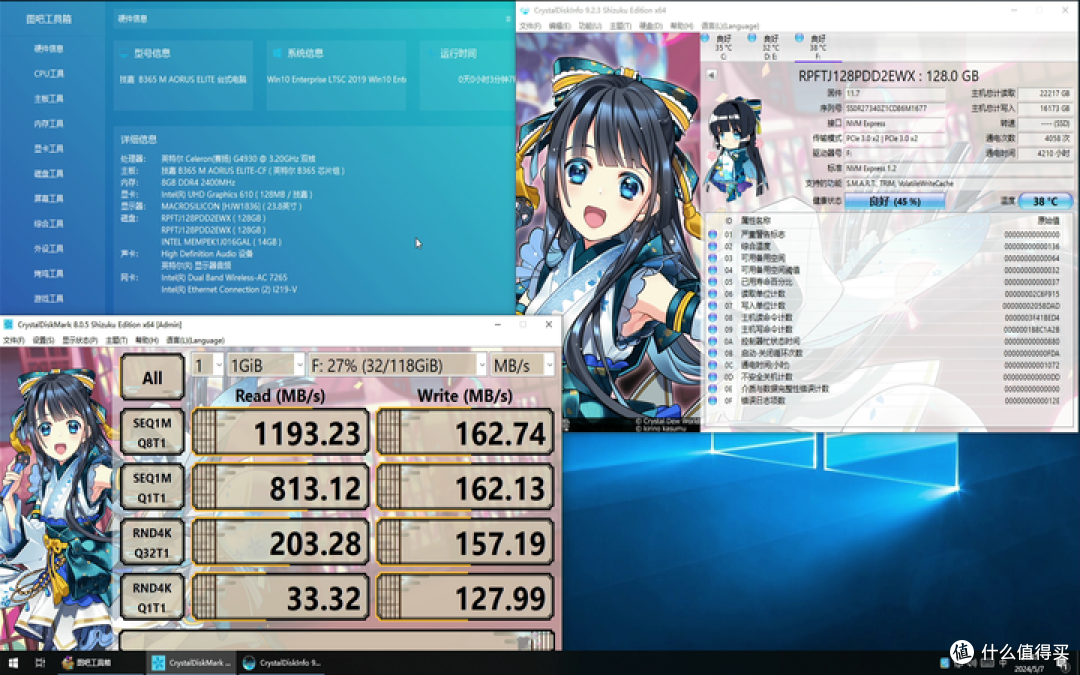Open the test count dropdown
1080x675 pixels.
(206, 365)
